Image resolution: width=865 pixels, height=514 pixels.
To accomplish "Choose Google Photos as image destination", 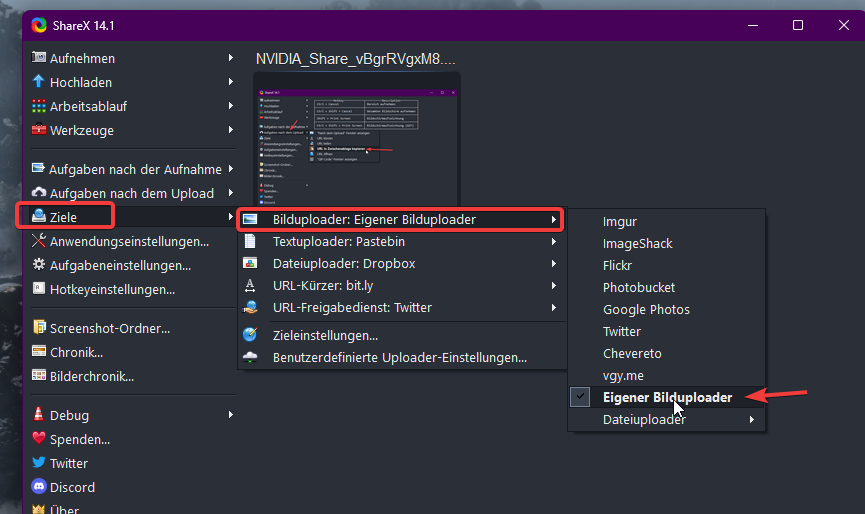I will click(646, 309).
